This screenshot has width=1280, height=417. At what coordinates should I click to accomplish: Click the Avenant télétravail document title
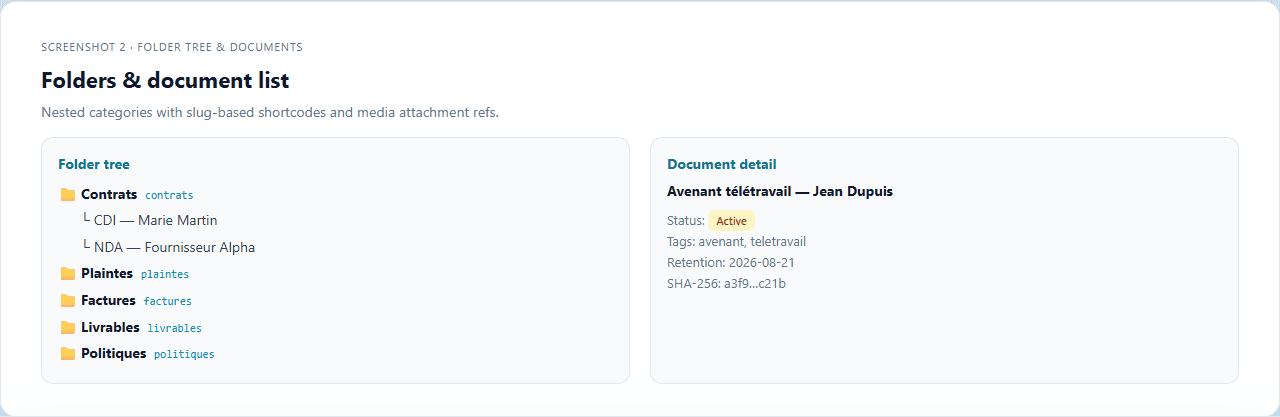(780, 191)
